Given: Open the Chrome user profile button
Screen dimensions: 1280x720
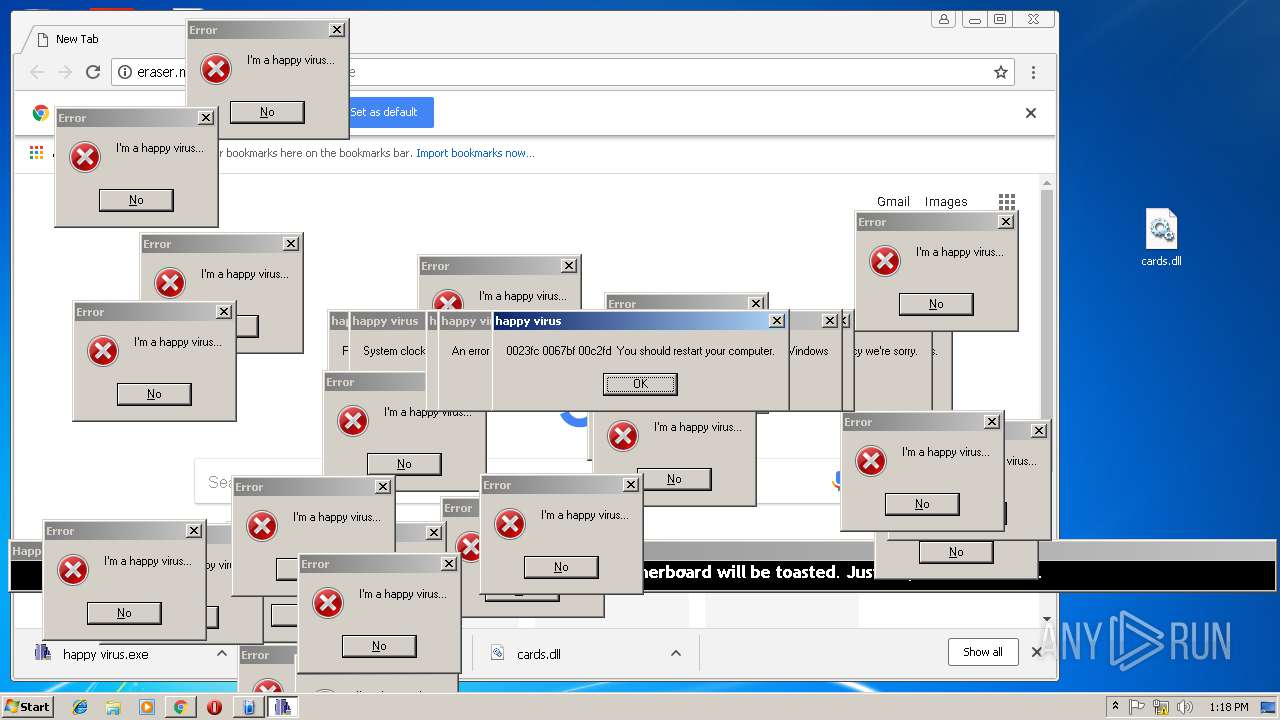Looking at the screenshot, I should (x=943, y=19).
